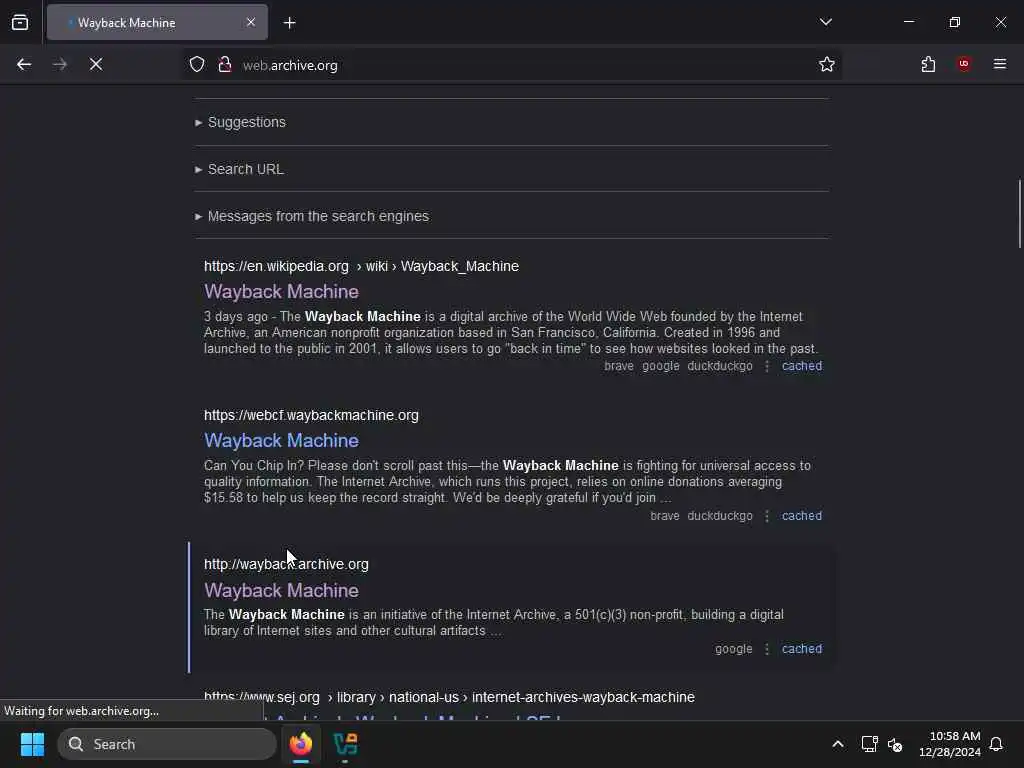Image resolution: width=1024 pixels, height=768 pixels.
Task: Stop loading the page
Action: pos(96,64)
